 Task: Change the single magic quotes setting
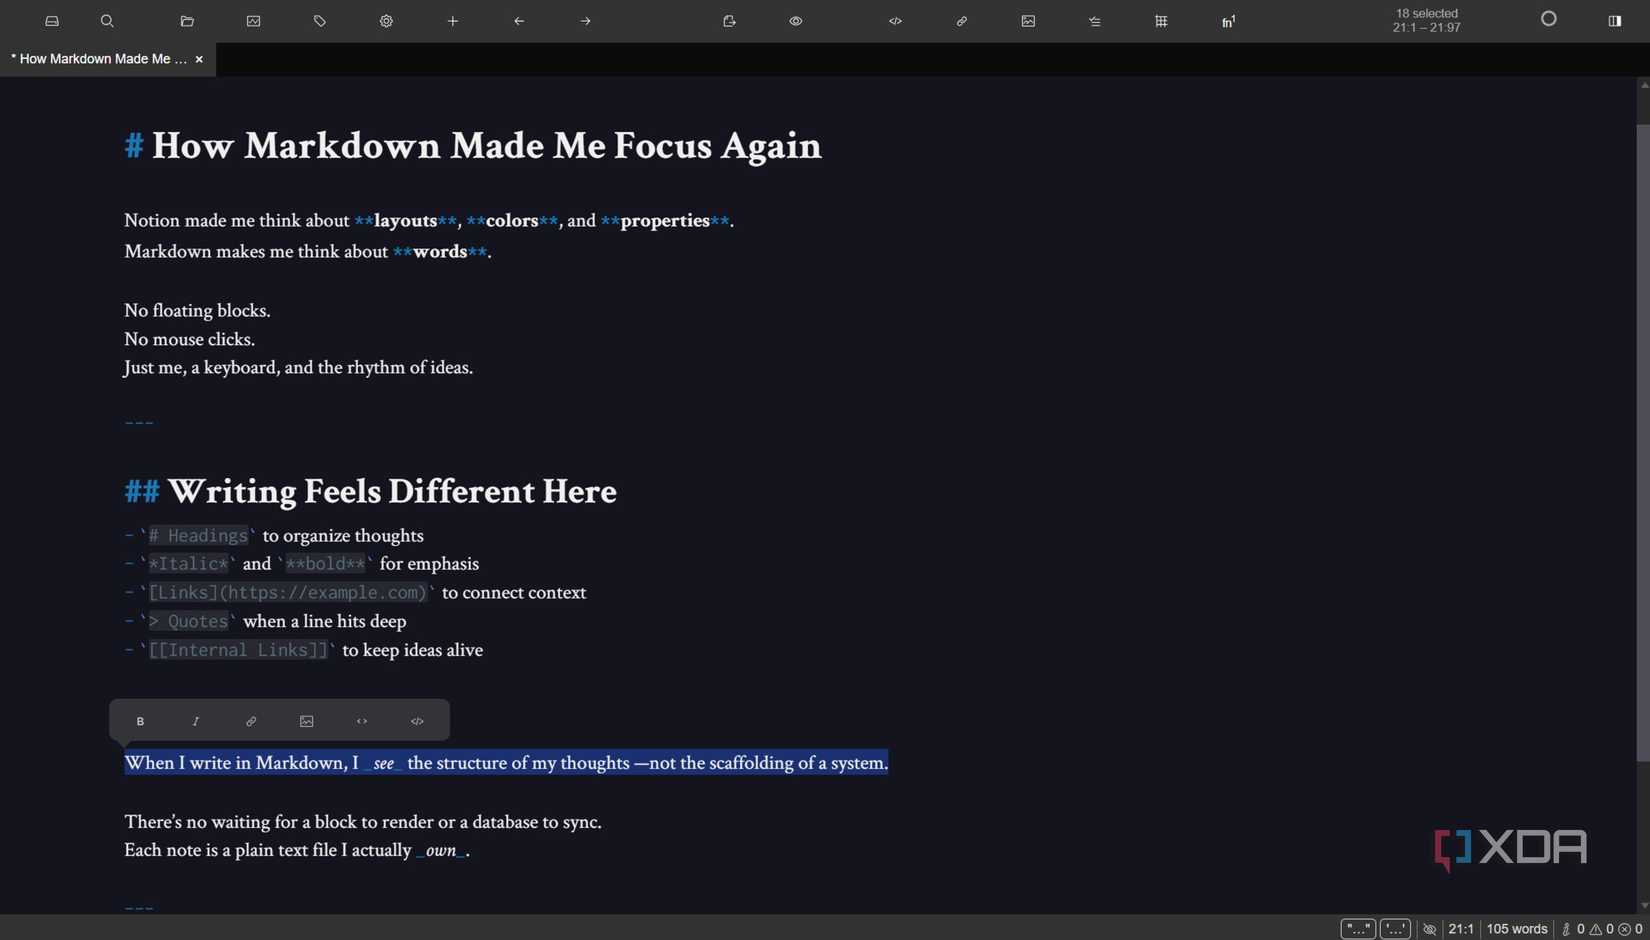pyautogui.click(x=1396, y=929)
